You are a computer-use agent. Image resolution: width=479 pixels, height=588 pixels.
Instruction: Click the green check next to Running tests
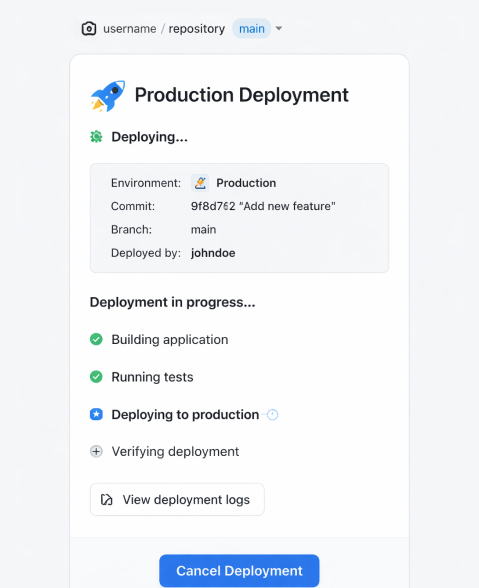click(x=96, y=376)
